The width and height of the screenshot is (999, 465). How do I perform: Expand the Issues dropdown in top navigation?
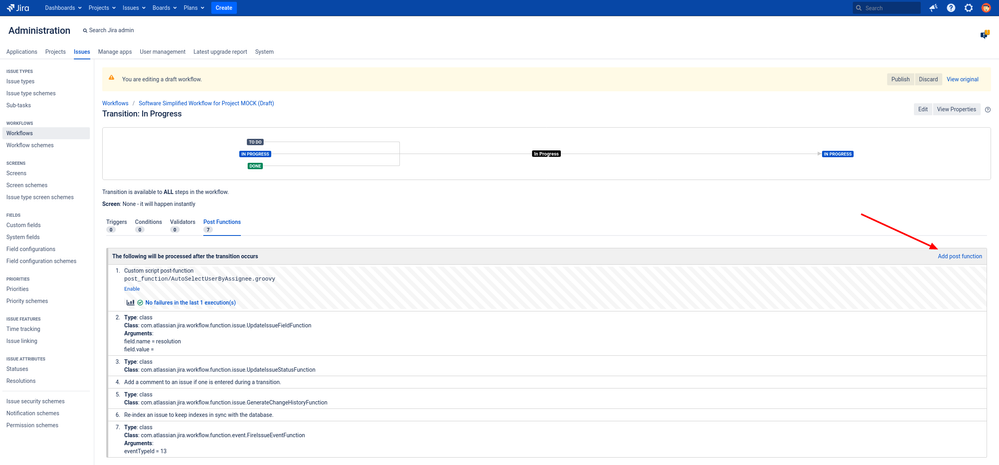tap(134, 8)
